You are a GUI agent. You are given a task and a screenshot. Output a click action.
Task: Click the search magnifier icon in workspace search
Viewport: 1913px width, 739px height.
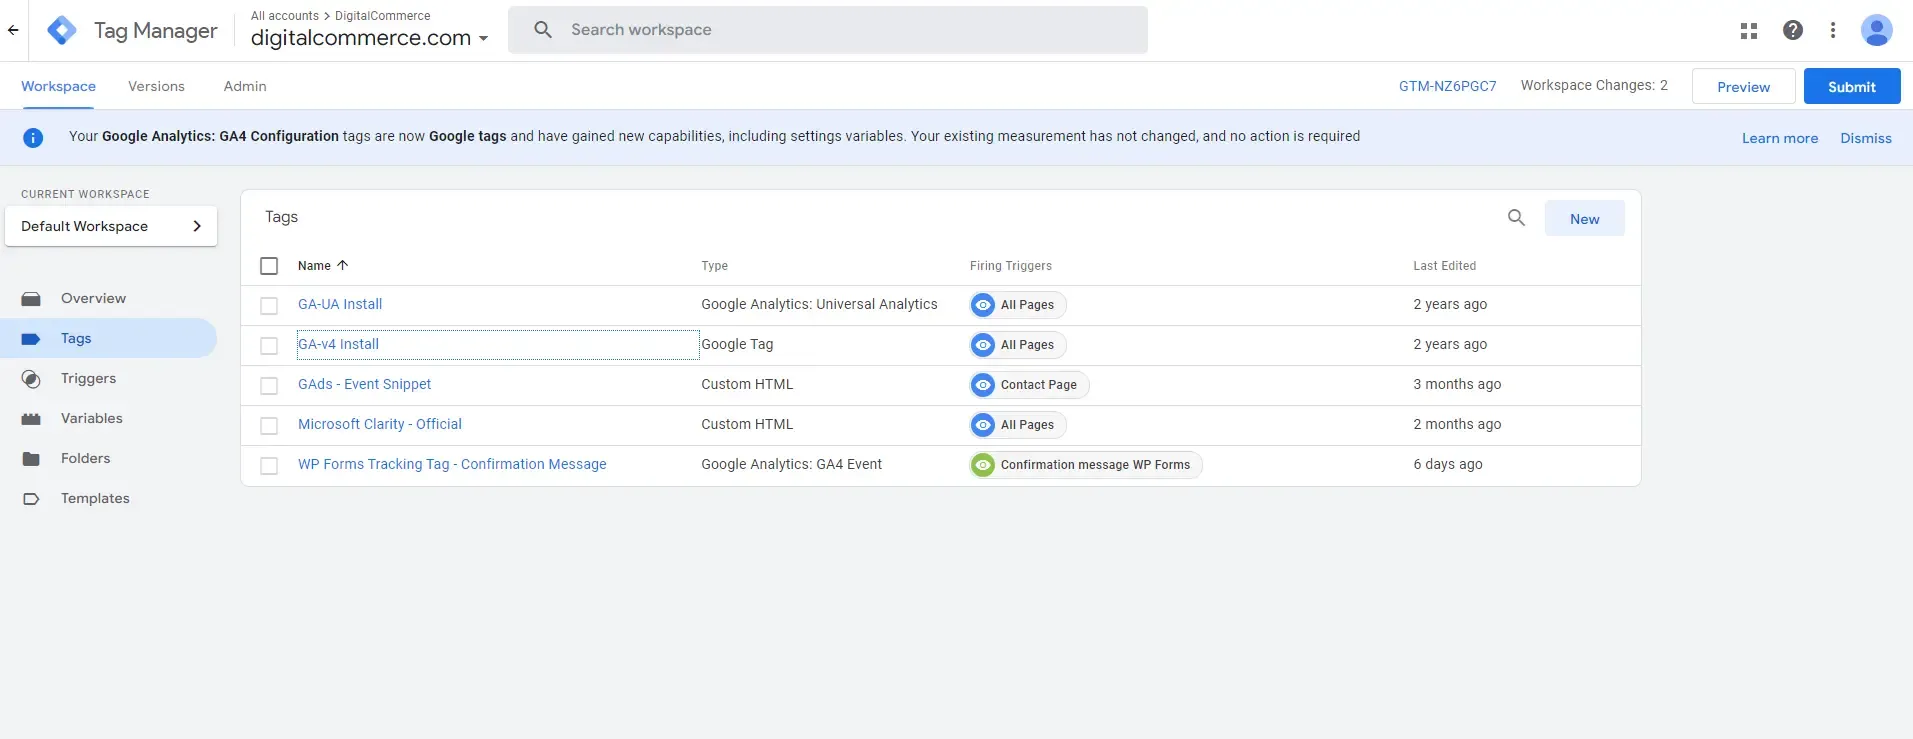[543, 30]
